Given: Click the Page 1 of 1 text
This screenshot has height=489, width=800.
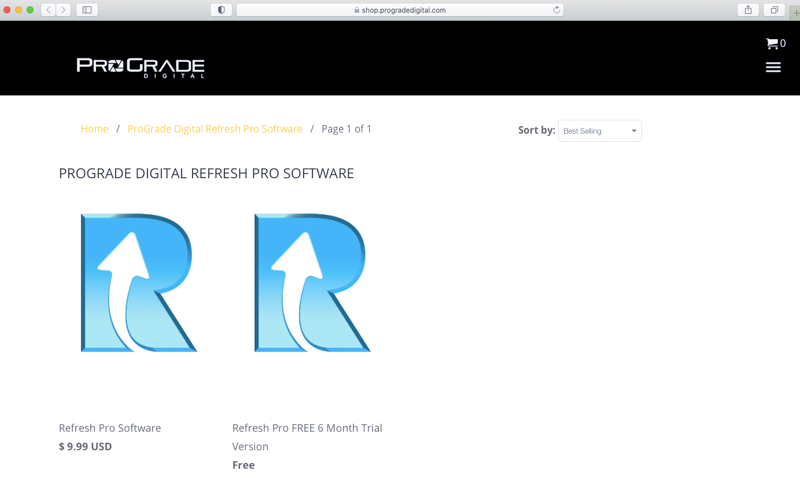Looking at the screenshot, I should [346, 129].
